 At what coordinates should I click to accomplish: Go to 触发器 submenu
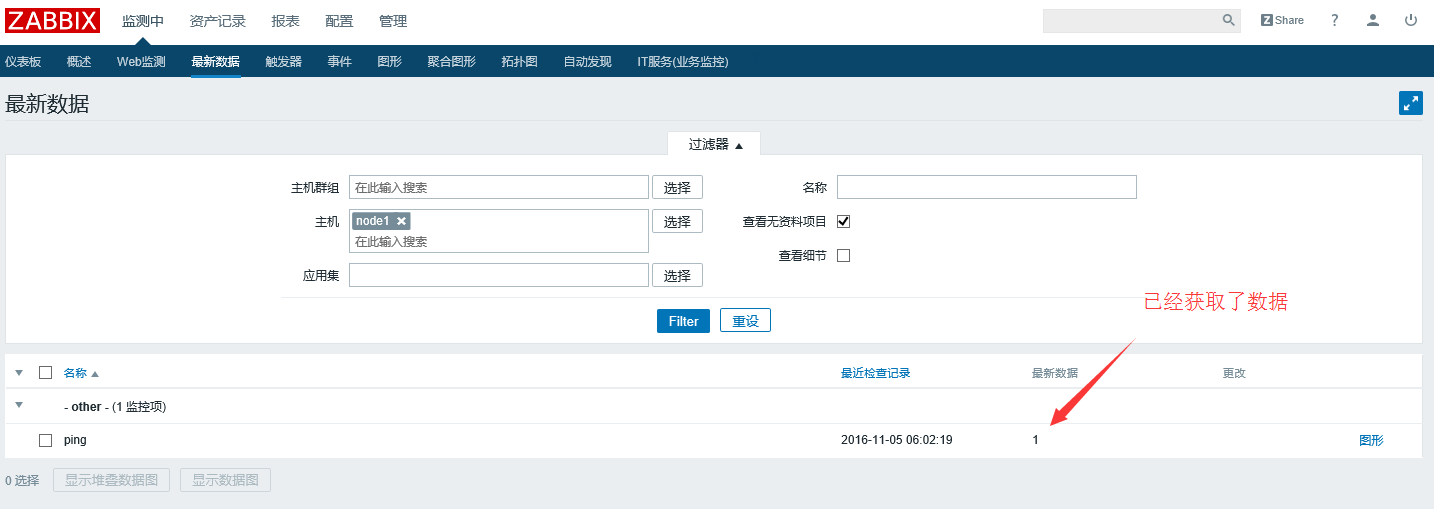pos(284,62)
